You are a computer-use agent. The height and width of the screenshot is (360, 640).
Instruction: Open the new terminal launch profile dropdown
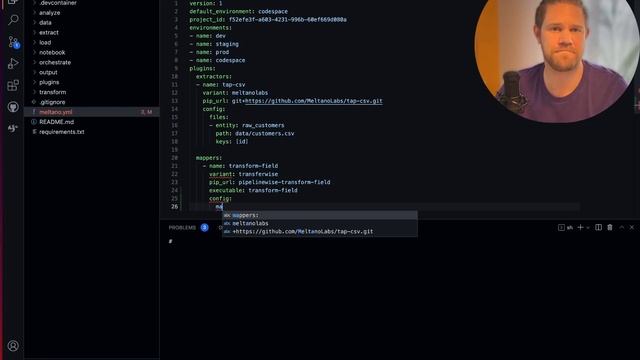[588, 228]
